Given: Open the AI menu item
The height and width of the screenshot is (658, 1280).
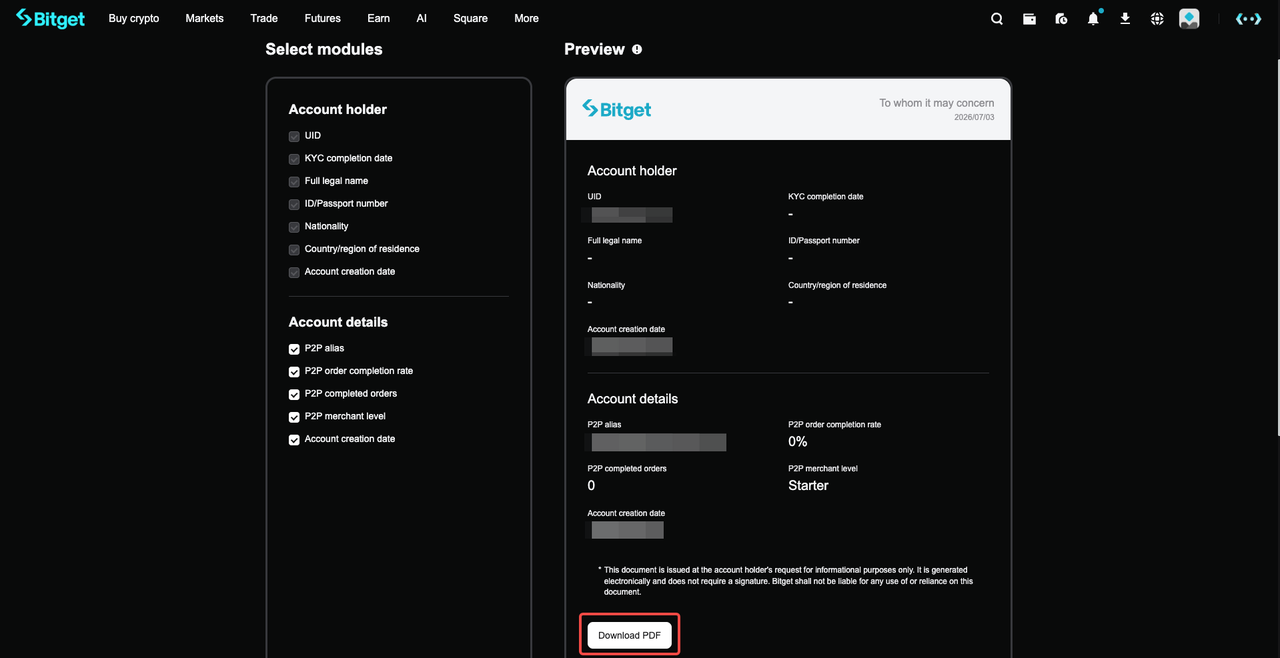Looking at the screenshot, I should pos(422,18).
